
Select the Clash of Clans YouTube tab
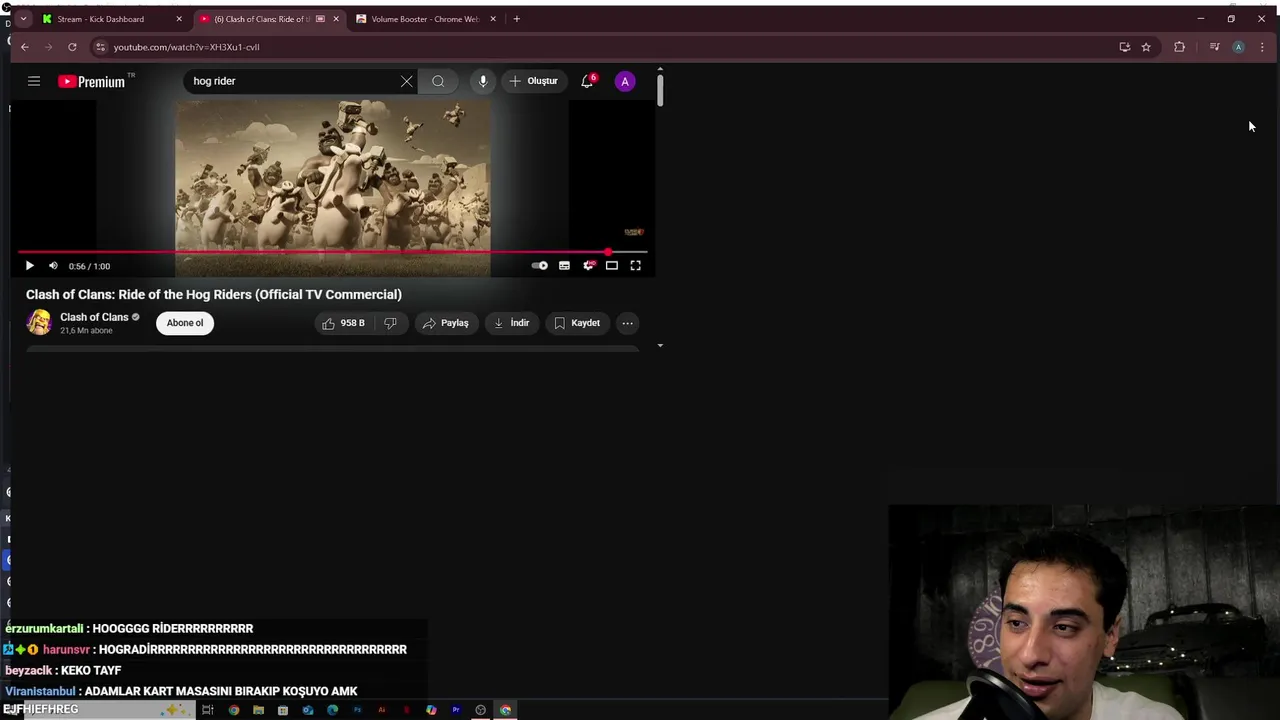(x=262, y=19)
